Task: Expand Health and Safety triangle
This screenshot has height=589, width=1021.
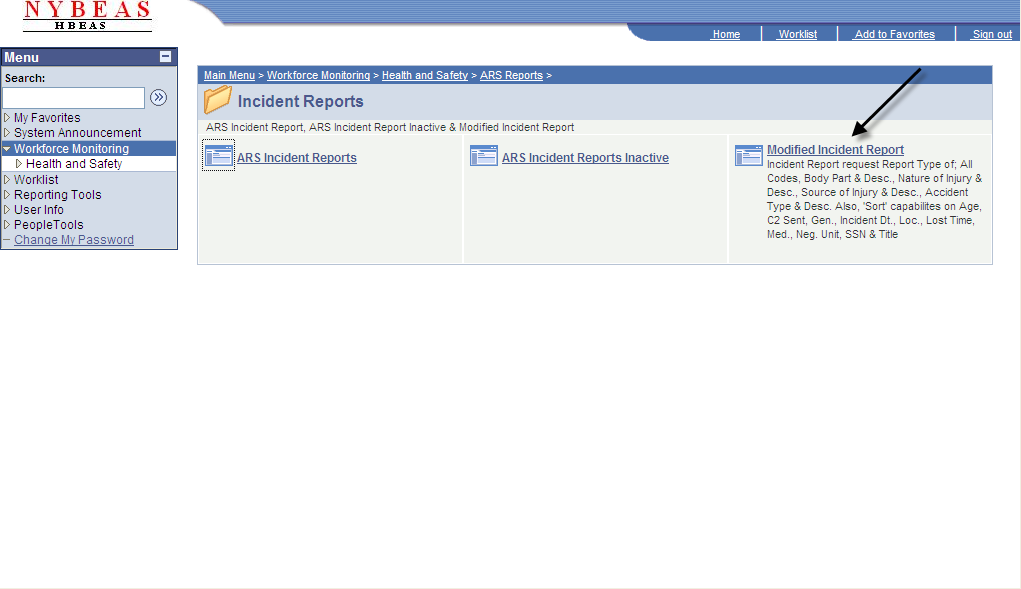Action: click(19, 164)
